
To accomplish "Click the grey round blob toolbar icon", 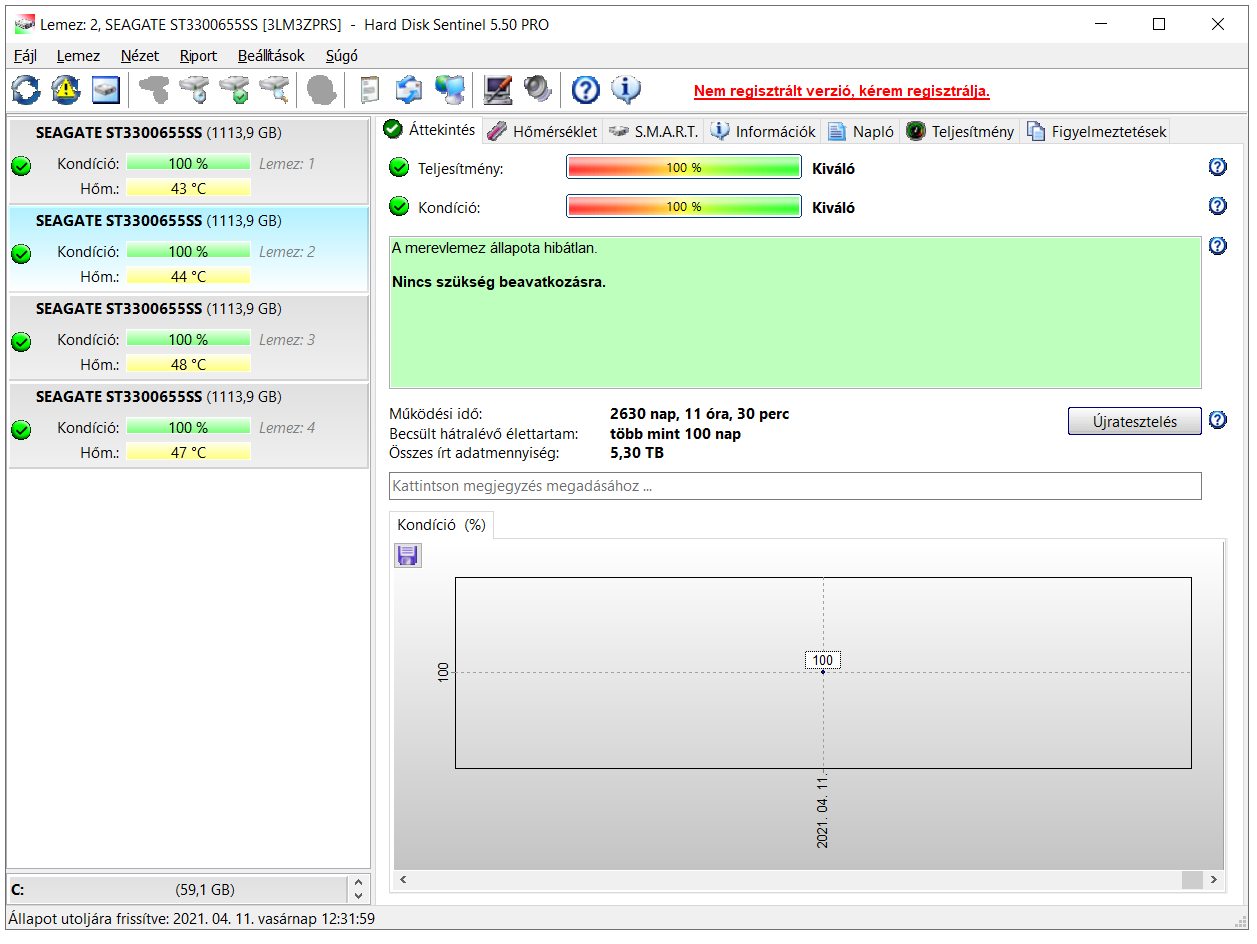I will 321,90.
